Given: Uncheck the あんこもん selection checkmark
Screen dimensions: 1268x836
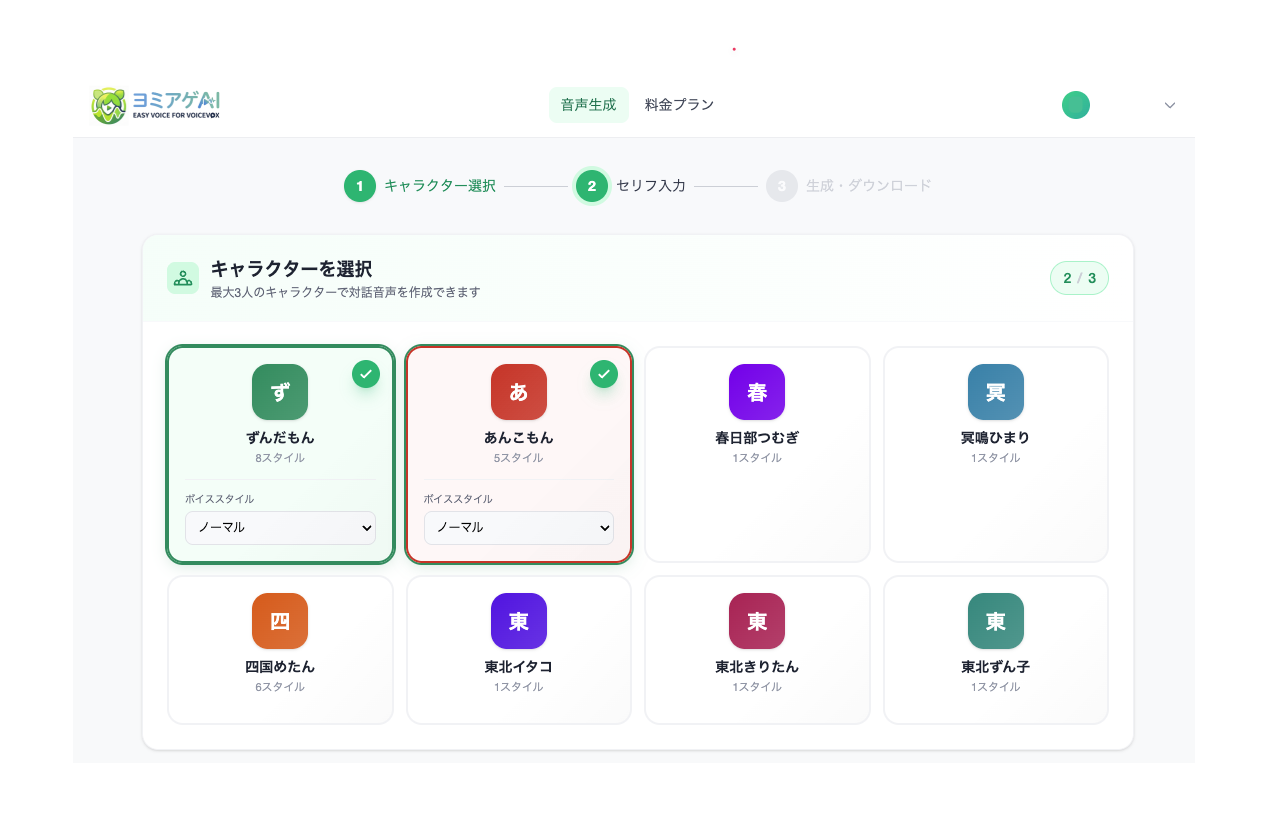Looking at the screenshot, I should pos(604,374).
